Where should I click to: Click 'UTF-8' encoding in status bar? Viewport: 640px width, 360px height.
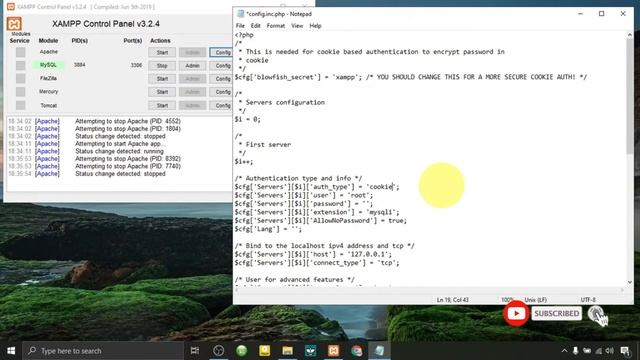point(588,300)
